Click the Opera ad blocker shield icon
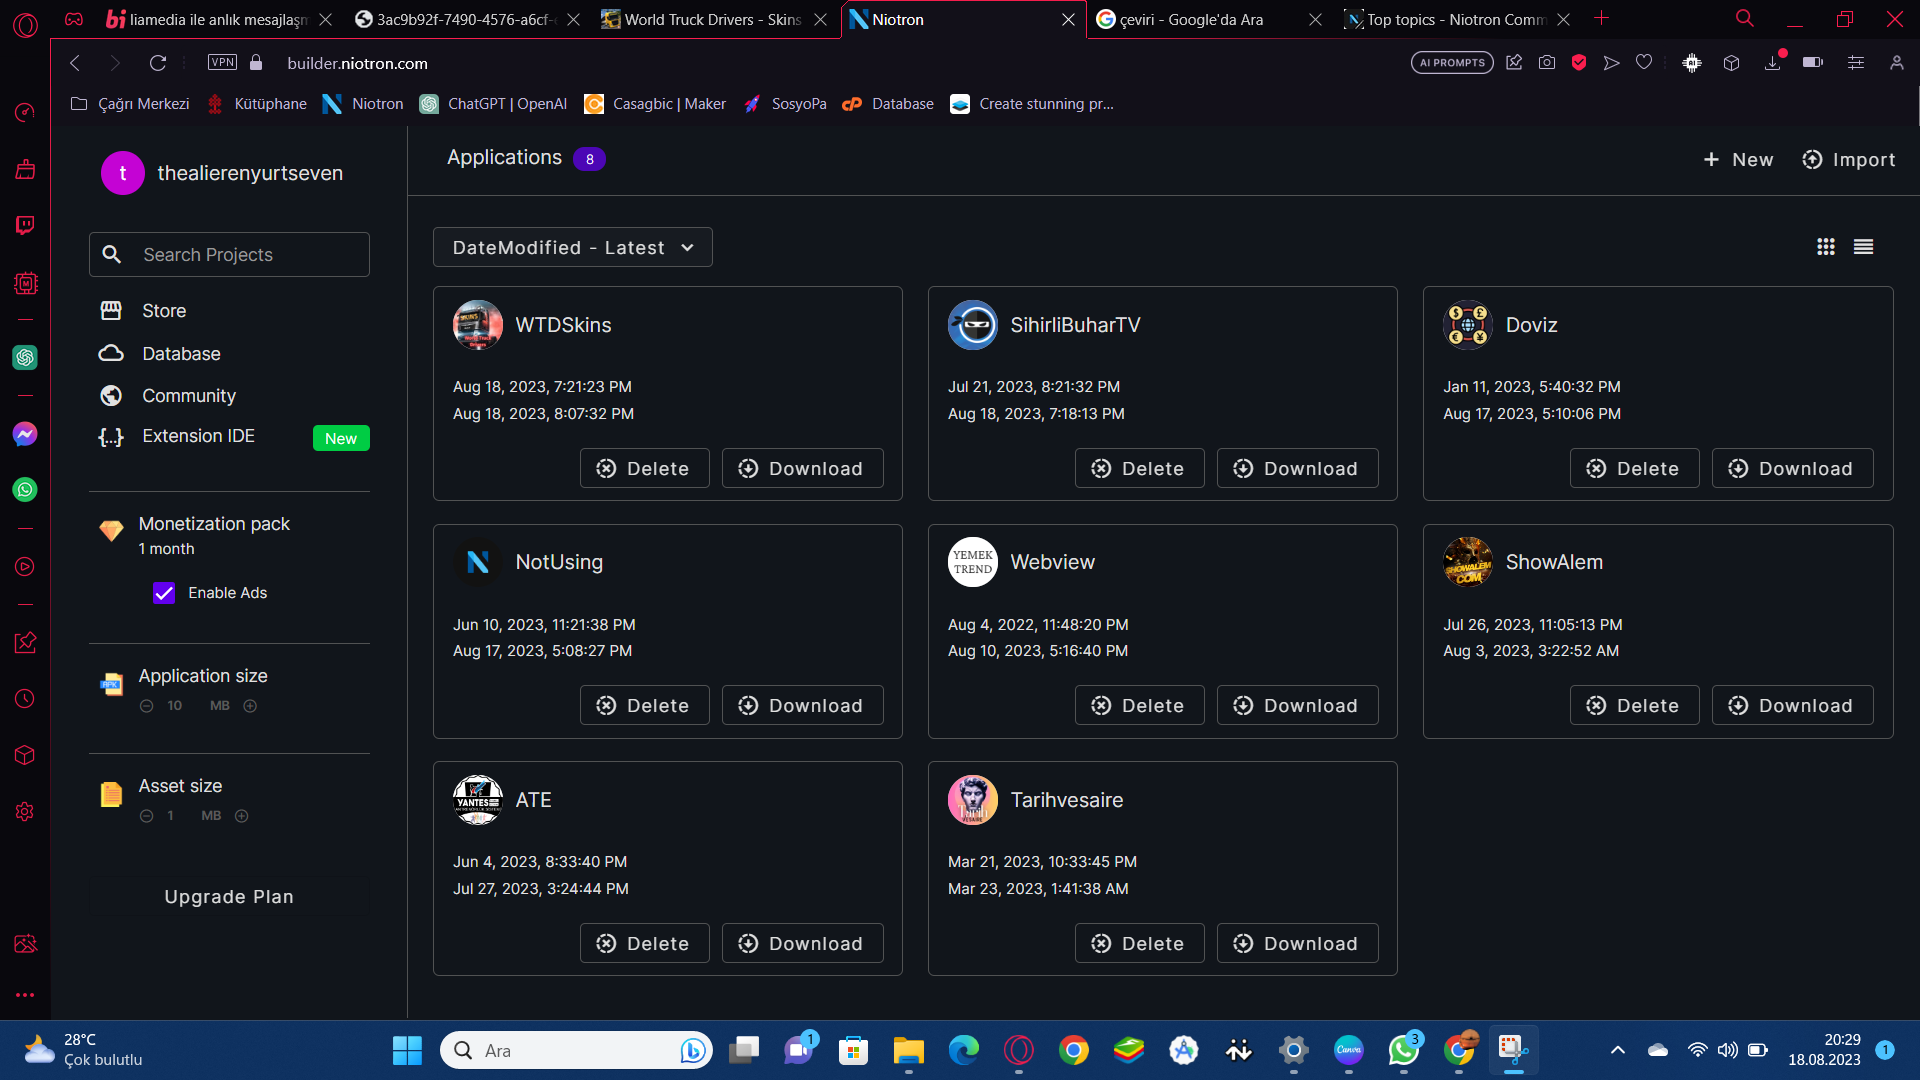1920x1080 pixels. click(1579, 62)
